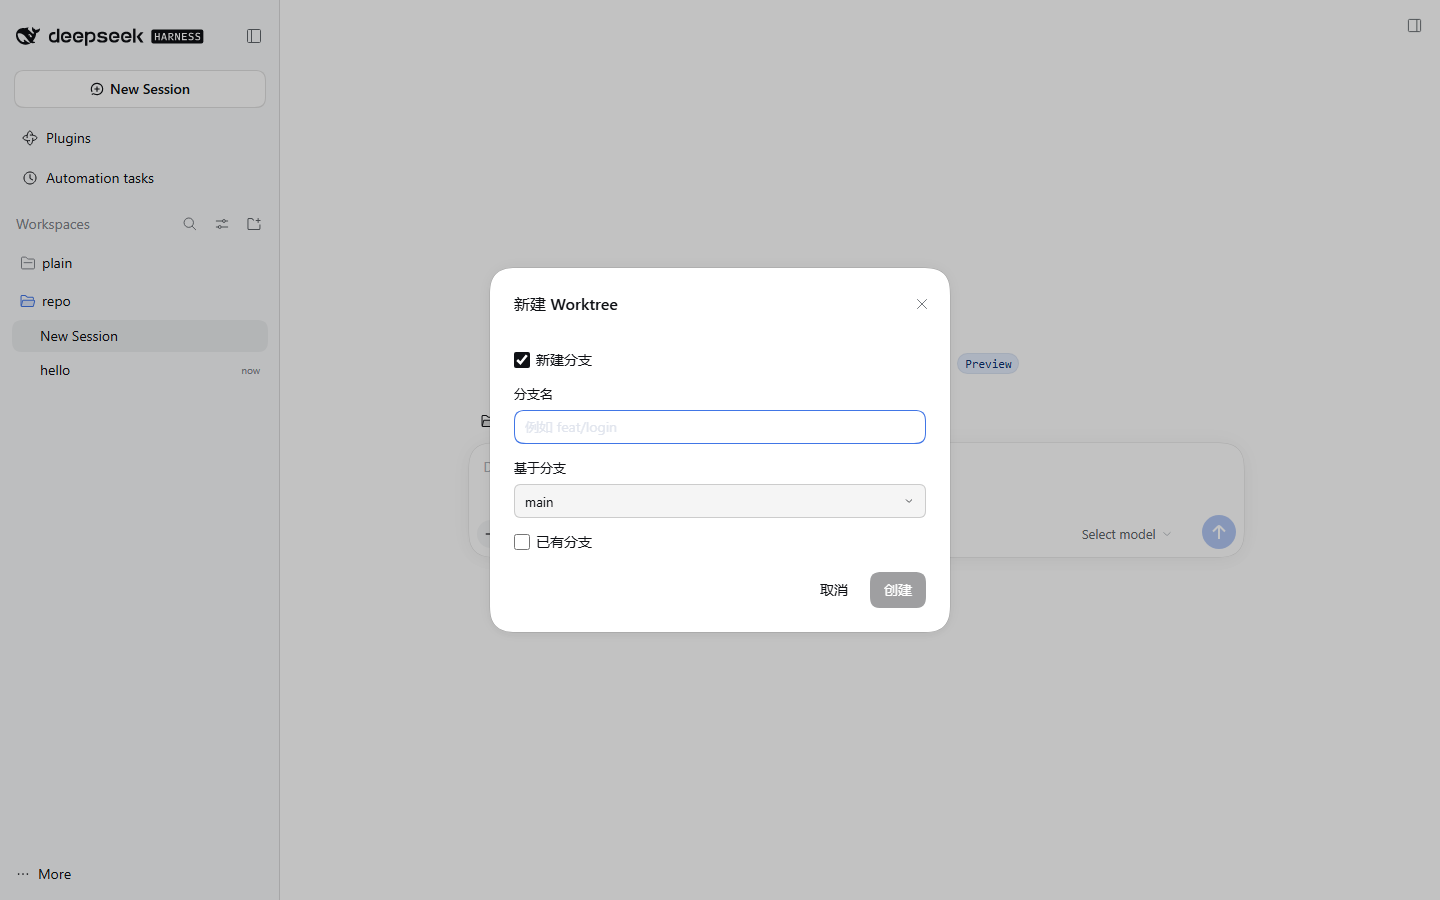Click 取消 to cancel the dialog

834,590
